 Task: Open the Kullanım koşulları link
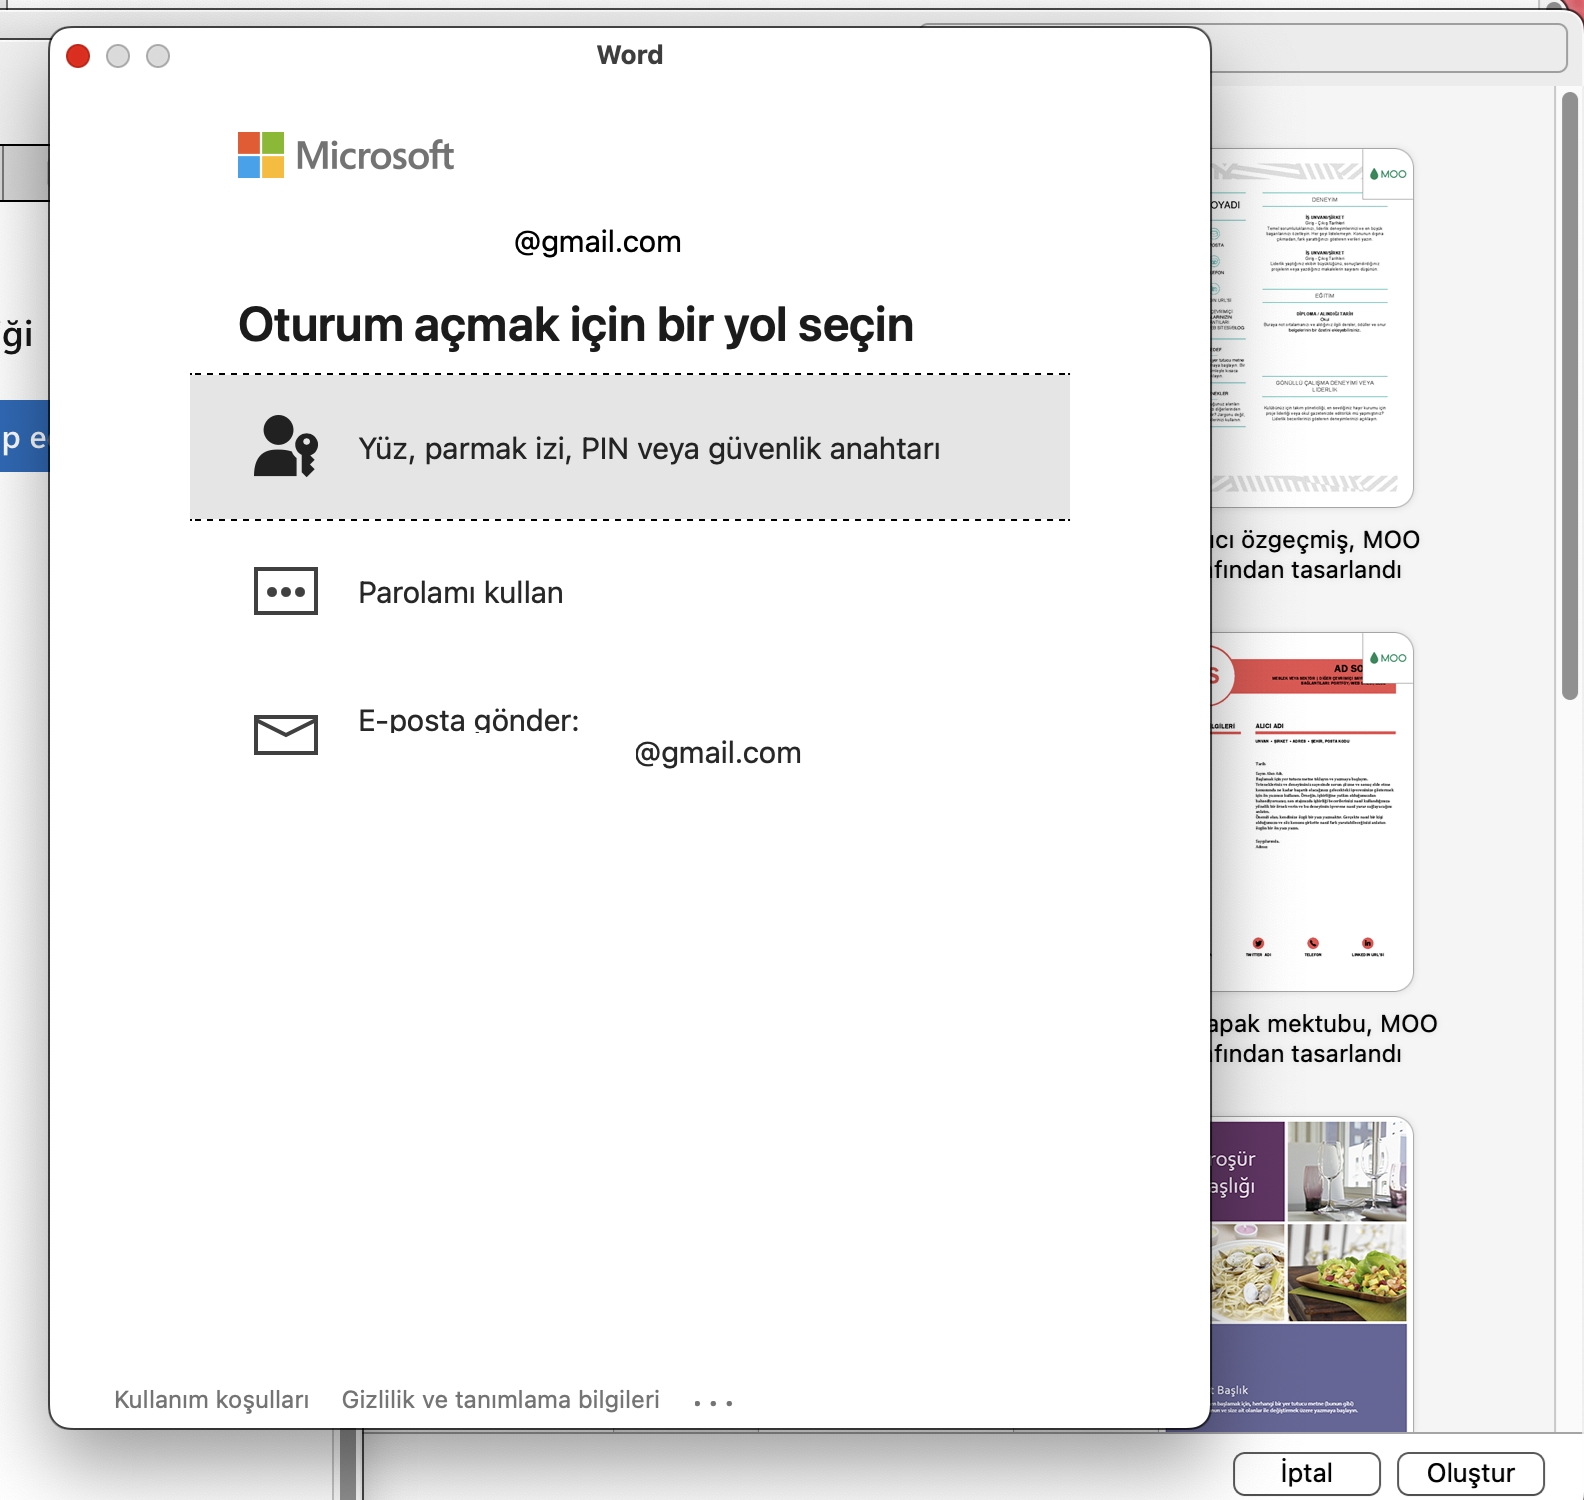coord(211,1399)
